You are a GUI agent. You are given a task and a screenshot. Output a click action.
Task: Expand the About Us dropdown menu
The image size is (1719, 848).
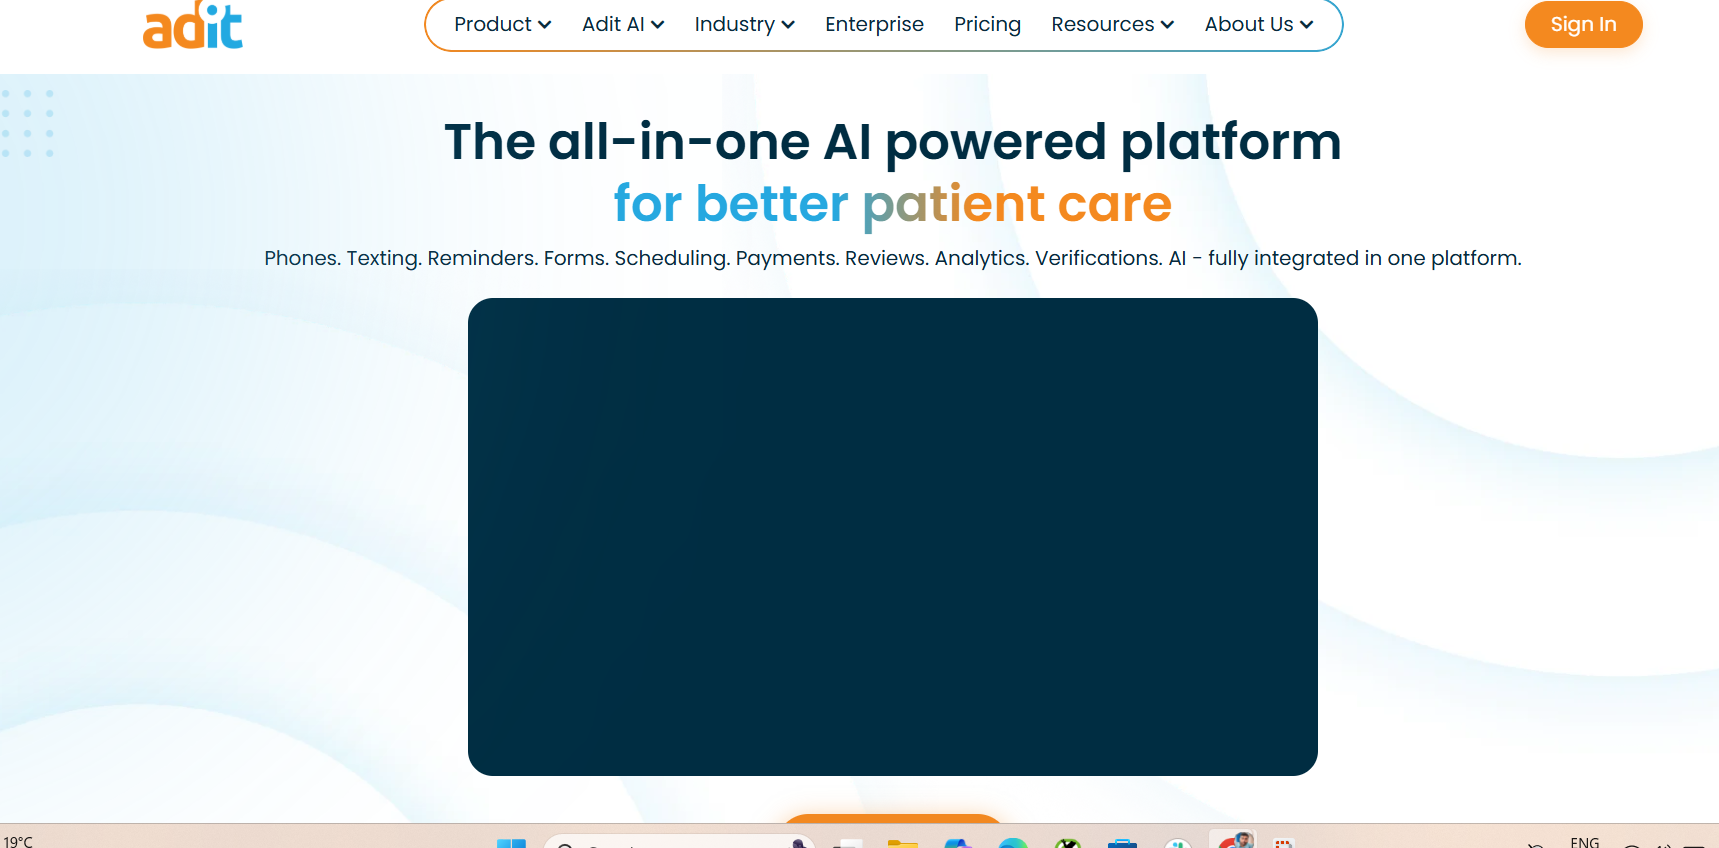coord(1258,24)
